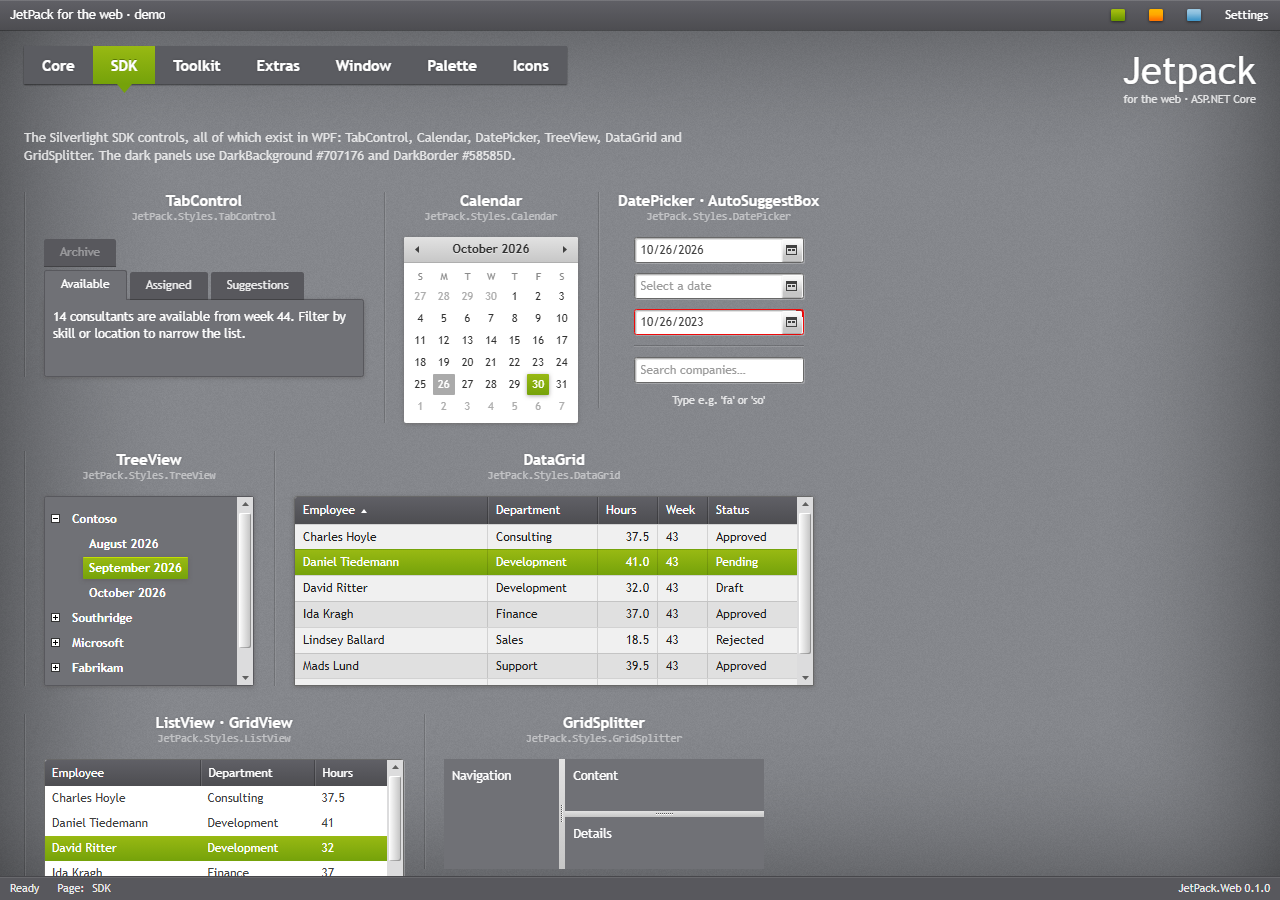Click TreeView scrollbar down arrow
This screenshot has width=1280, height=900.
click(x=245, y=677)
